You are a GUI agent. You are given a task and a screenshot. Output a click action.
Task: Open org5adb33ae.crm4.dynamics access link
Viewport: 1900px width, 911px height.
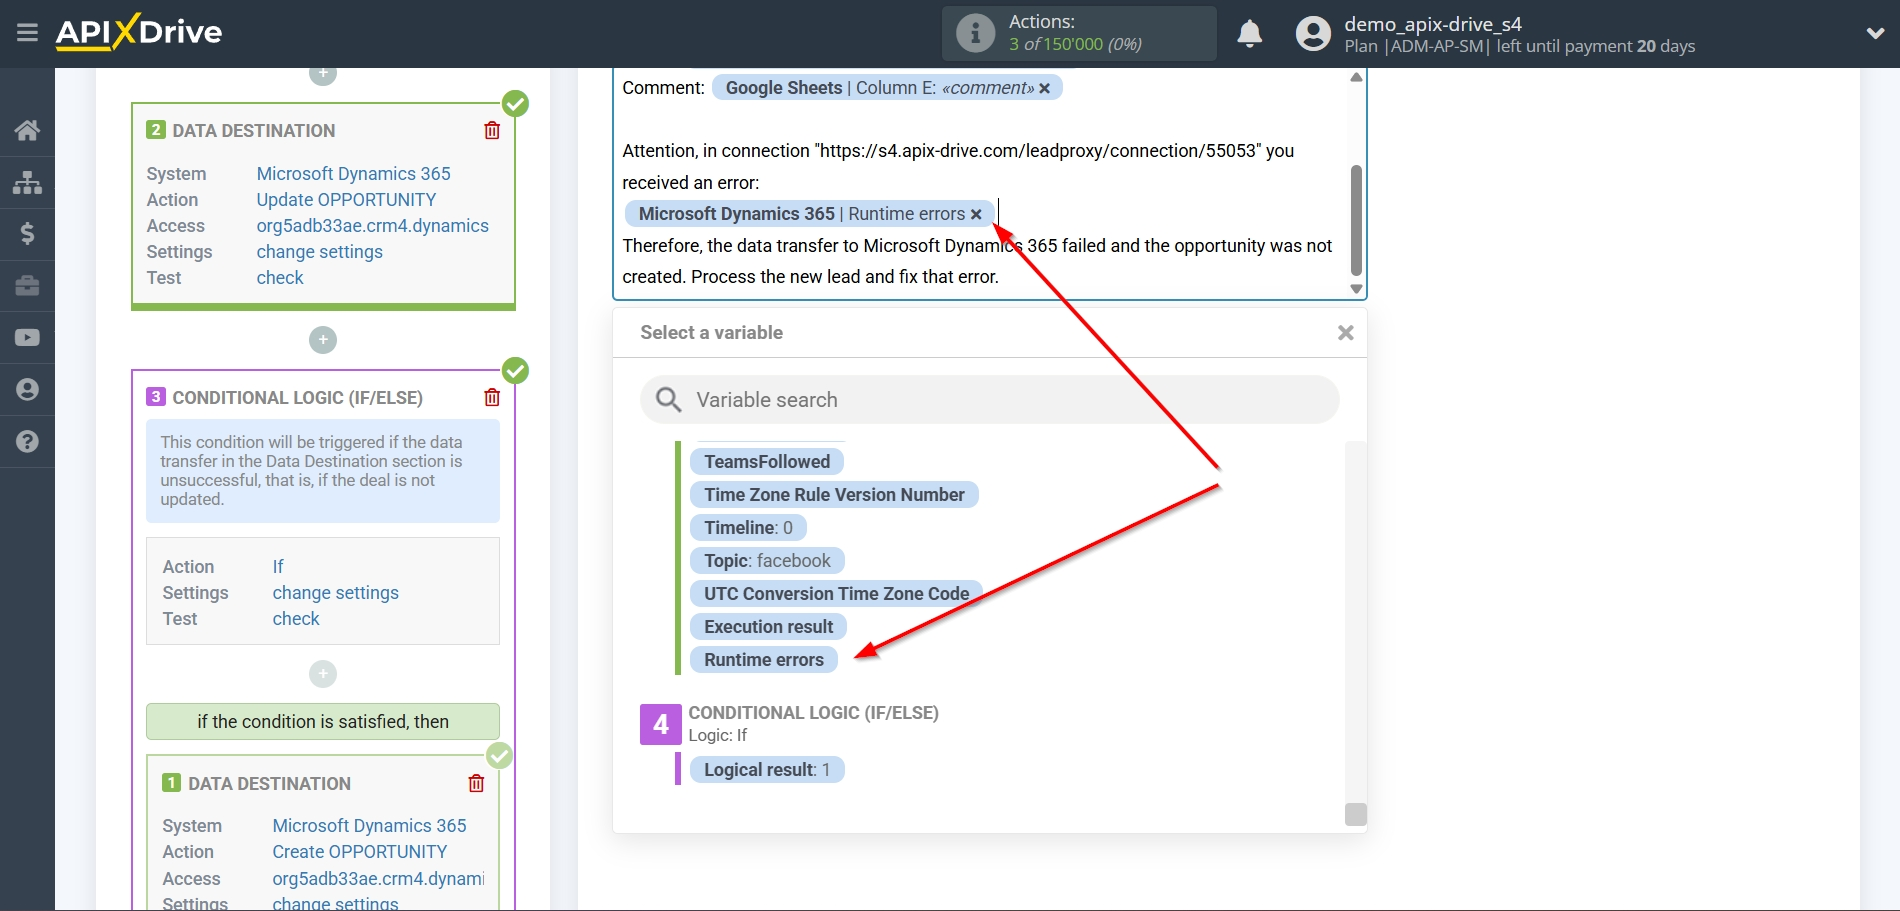click(x=372, y=226)
